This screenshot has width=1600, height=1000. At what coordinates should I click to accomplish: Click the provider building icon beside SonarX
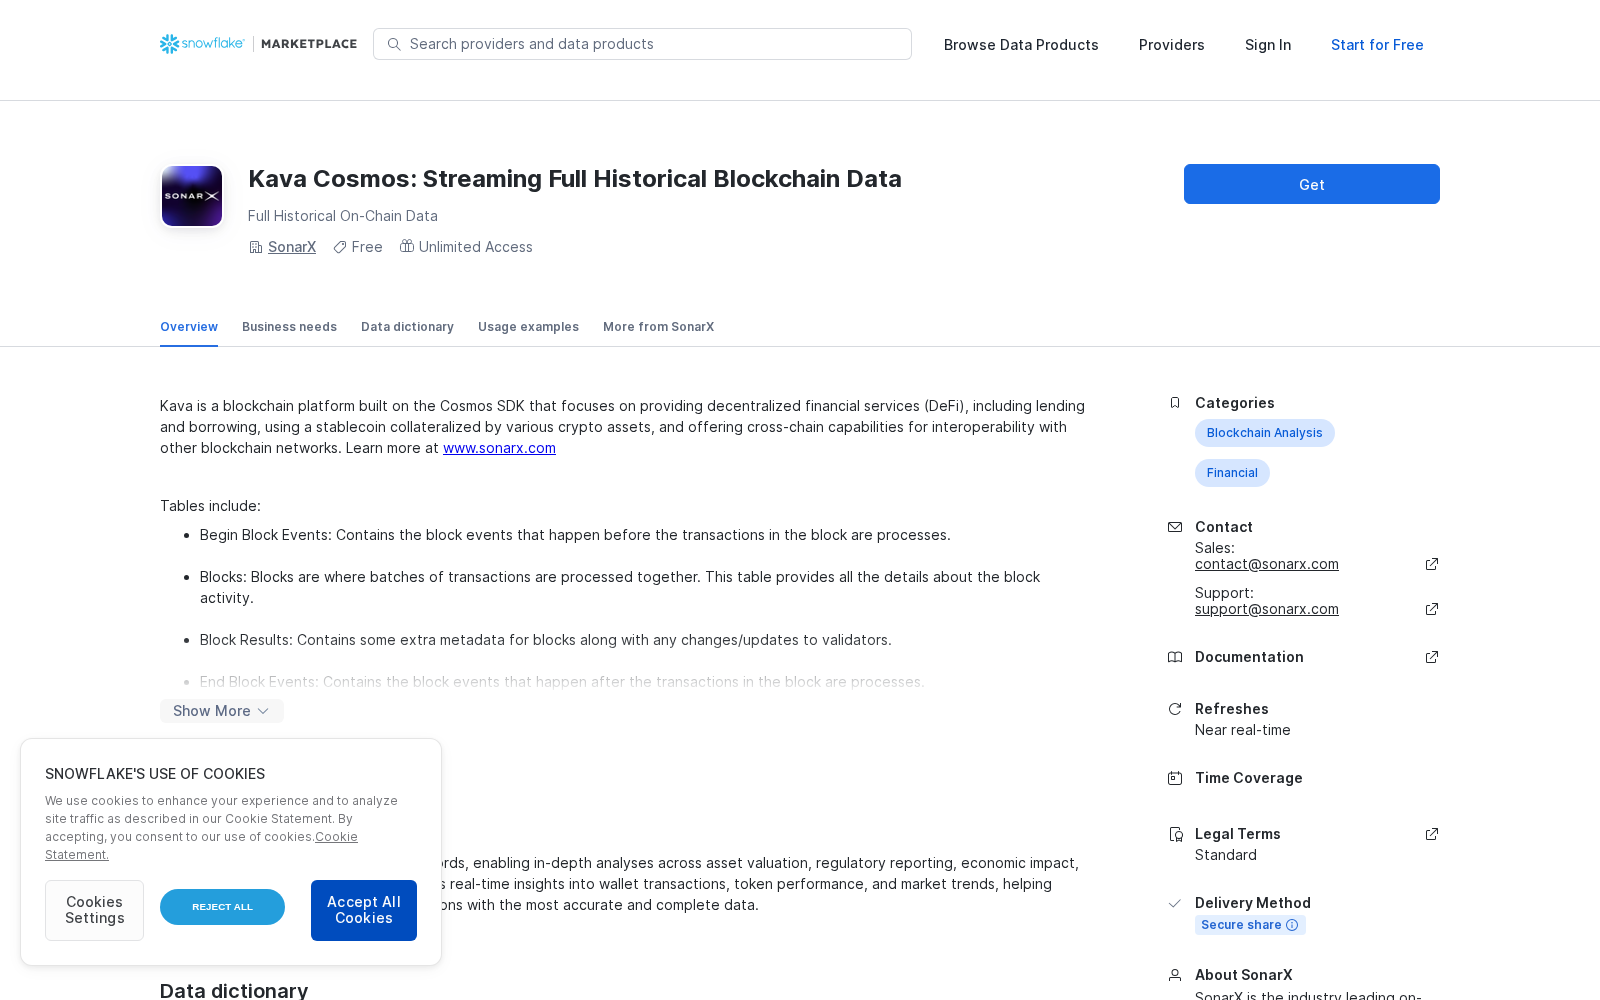coord(255,247)
